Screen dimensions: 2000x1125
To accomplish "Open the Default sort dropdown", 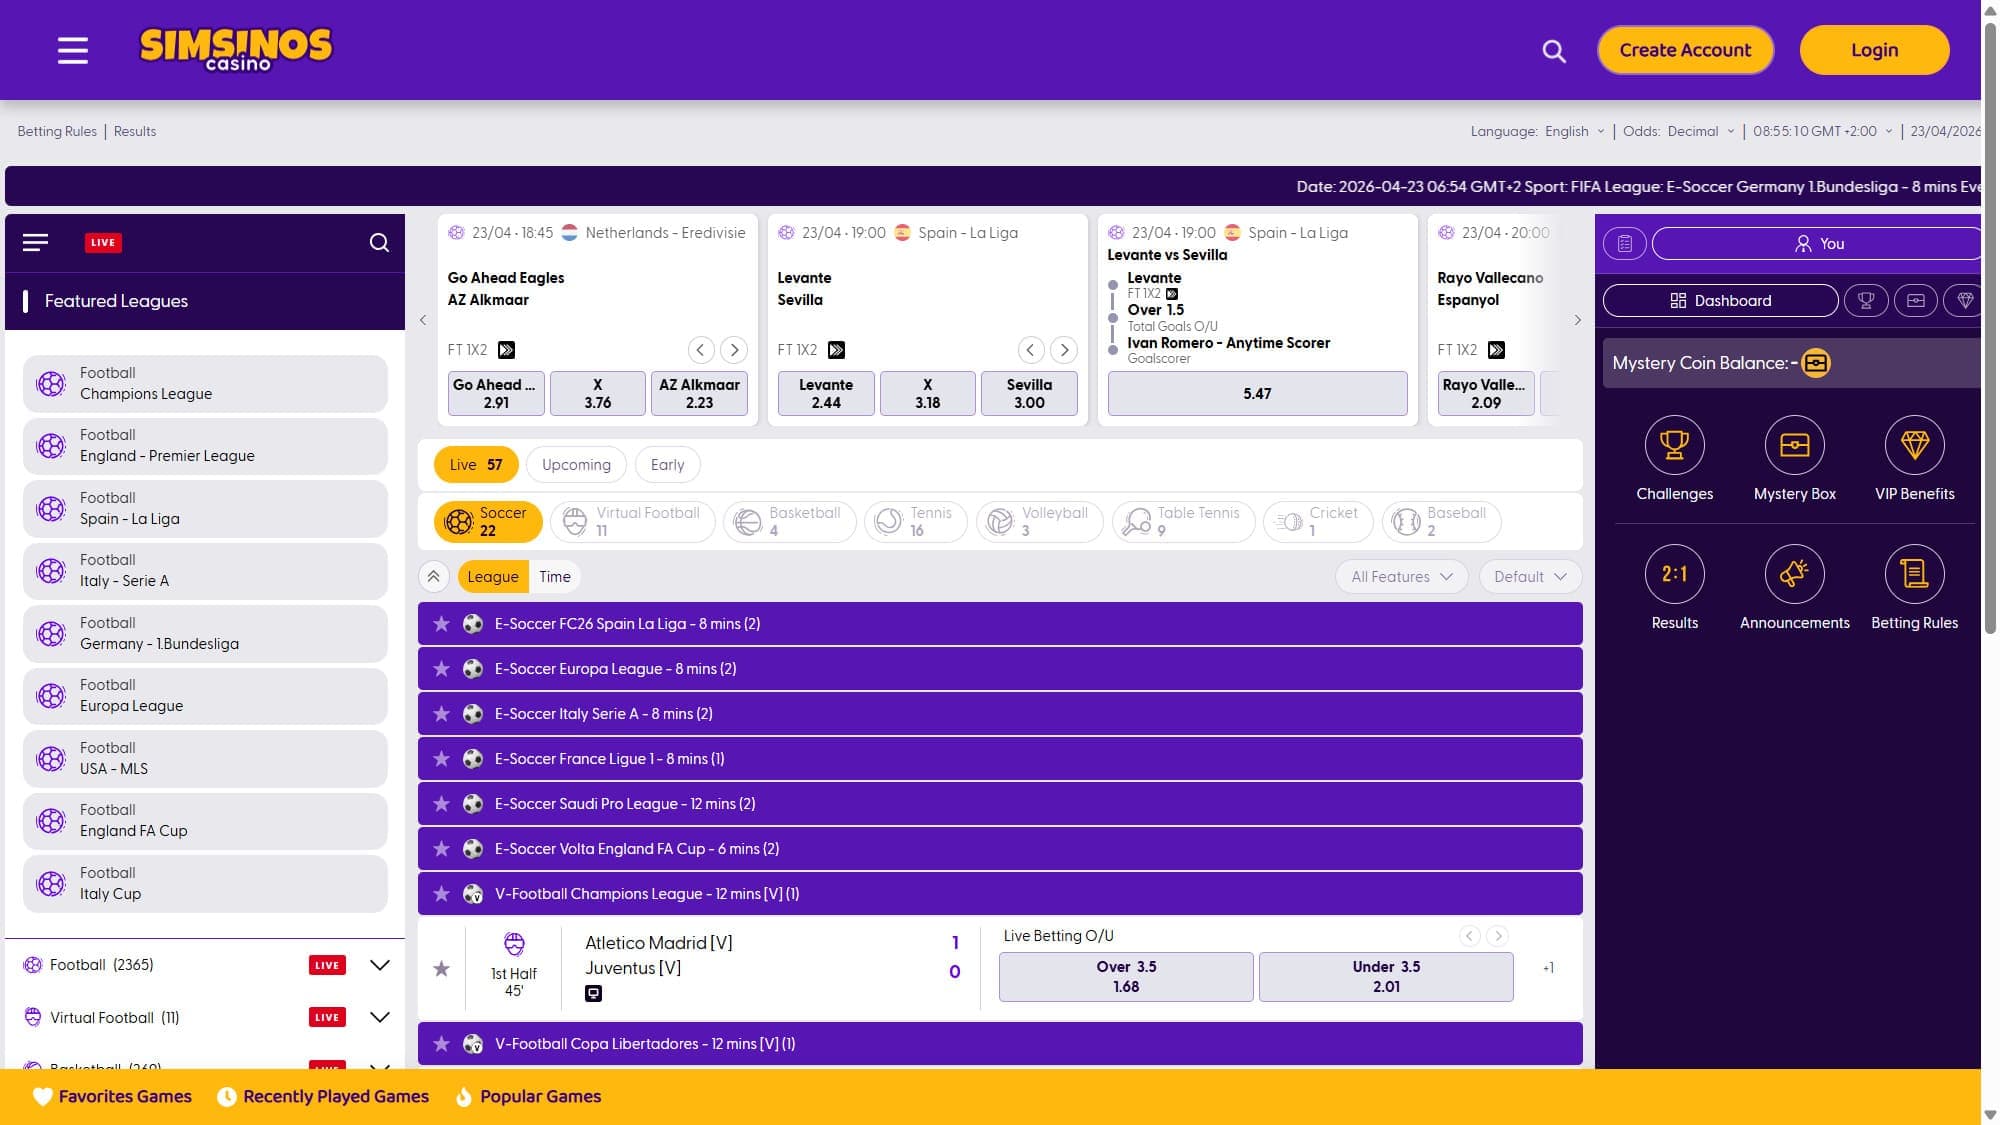I will 1530,577.
